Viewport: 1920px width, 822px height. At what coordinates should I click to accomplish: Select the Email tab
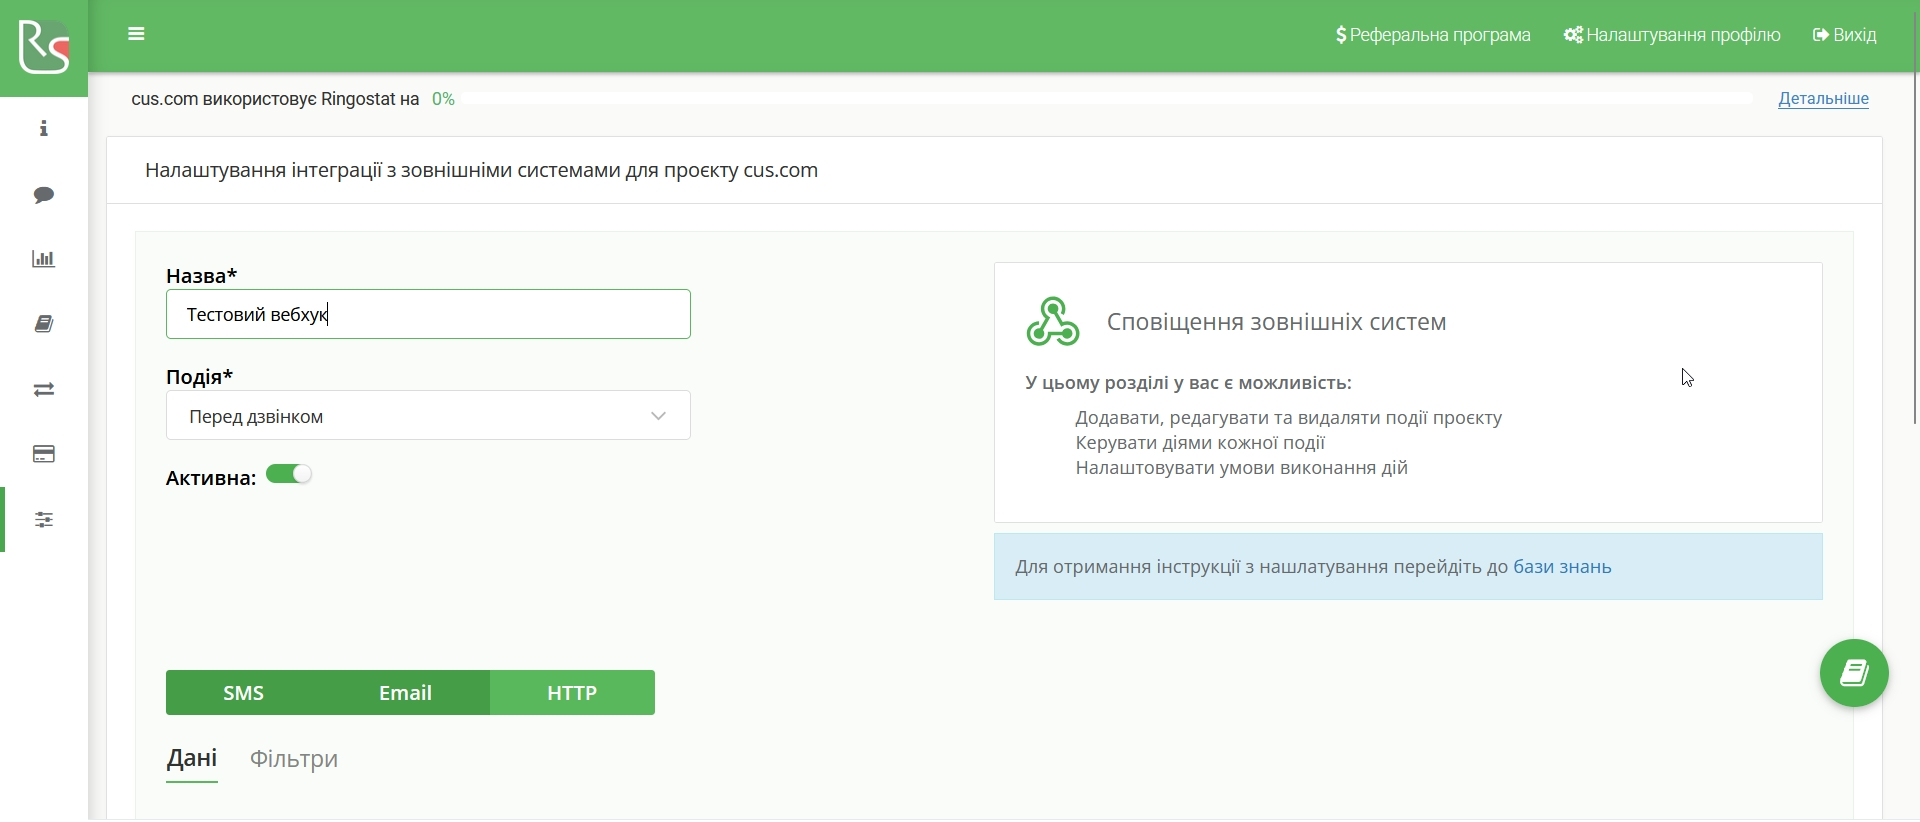pos(405,693)
